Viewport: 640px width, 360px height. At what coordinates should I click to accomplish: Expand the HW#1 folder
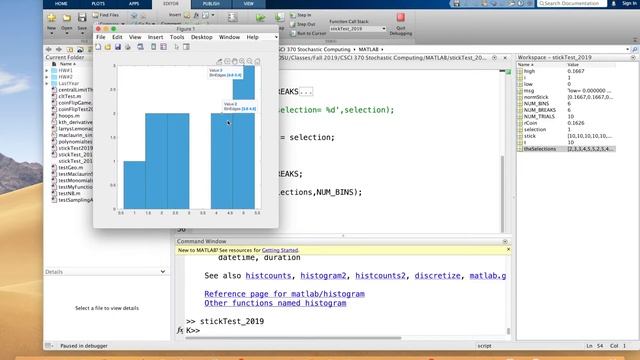coord(47,71)
